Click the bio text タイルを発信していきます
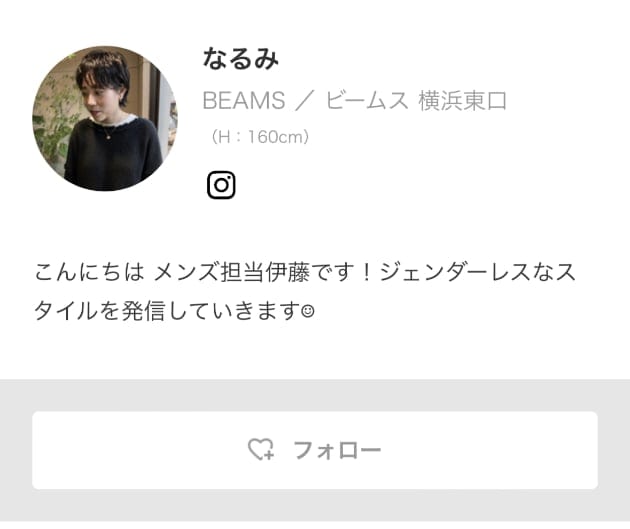Viewport: 630px width, 529px height. click(167, 311)
